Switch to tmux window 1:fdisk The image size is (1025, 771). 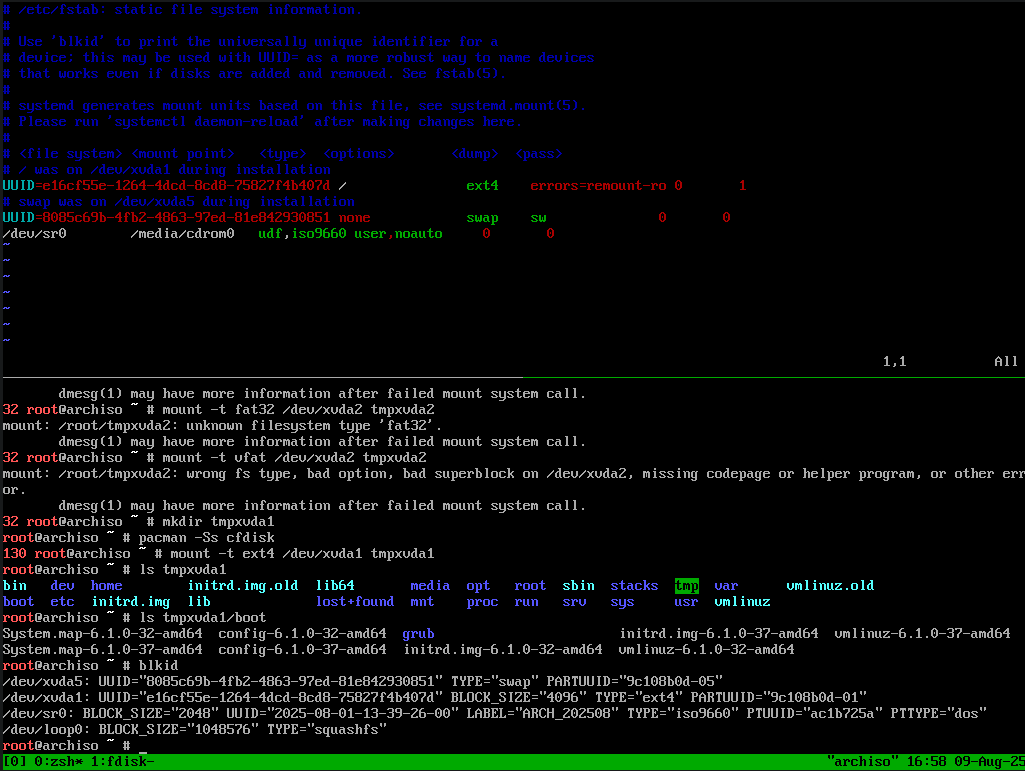[122, 762]
